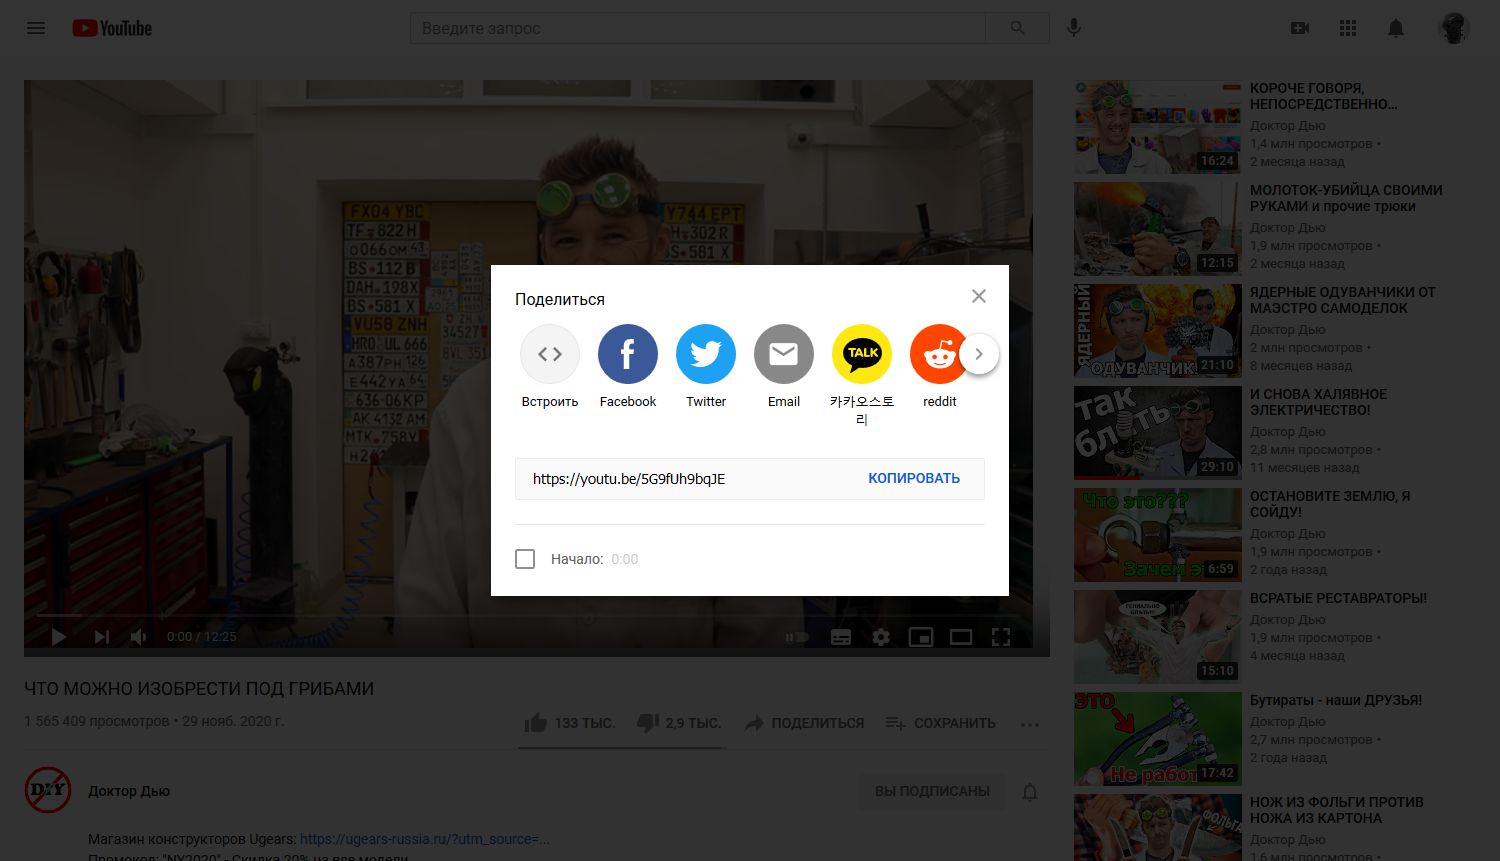
Task: Focus the Введите запрос search box
Action: (698, 28)
